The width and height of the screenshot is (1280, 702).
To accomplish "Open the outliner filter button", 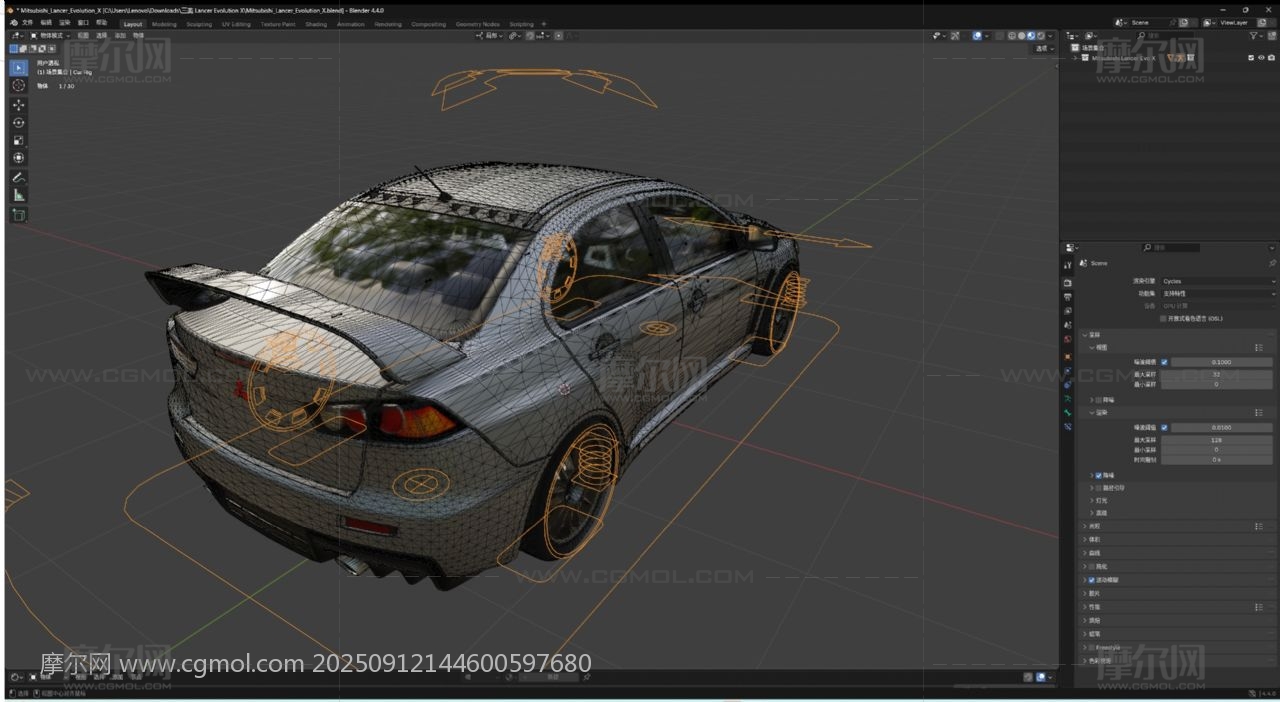I will (x=1253, y=36).
